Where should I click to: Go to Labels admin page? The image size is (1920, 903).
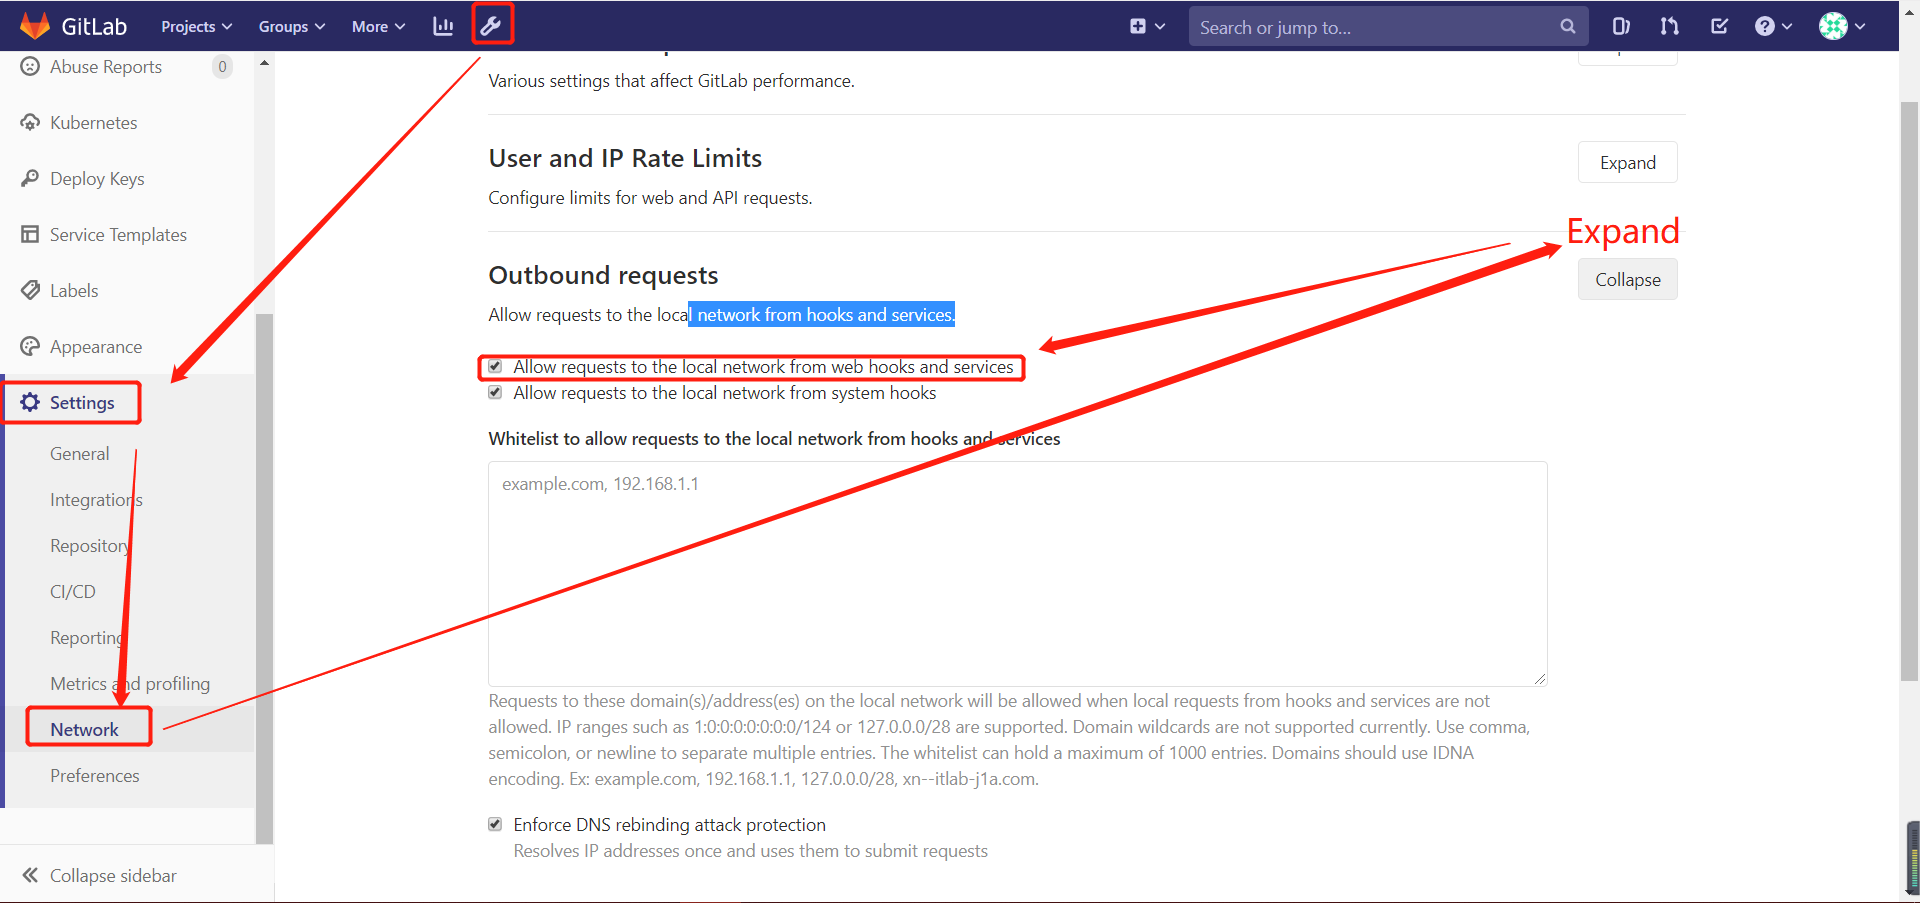74,291
